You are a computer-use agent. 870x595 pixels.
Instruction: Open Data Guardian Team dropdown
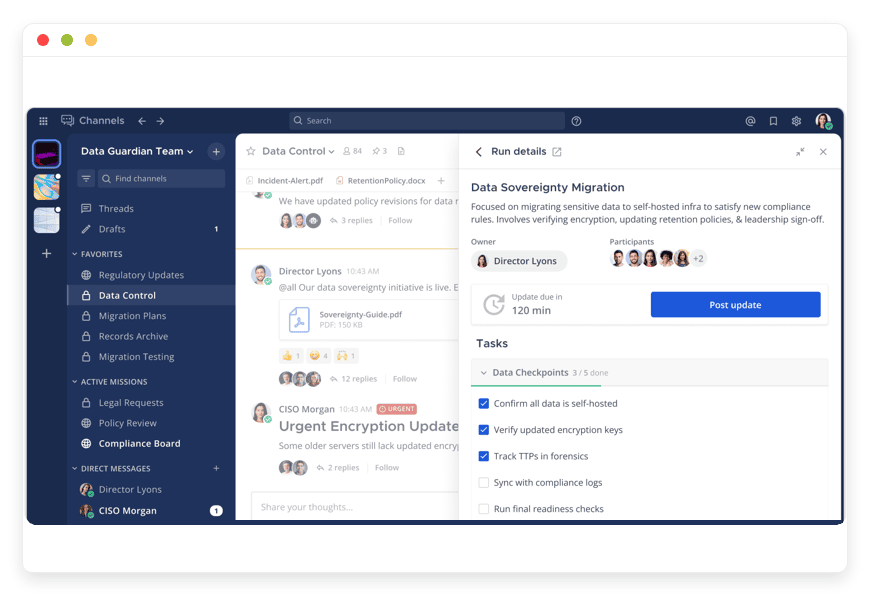coord(137,151)
